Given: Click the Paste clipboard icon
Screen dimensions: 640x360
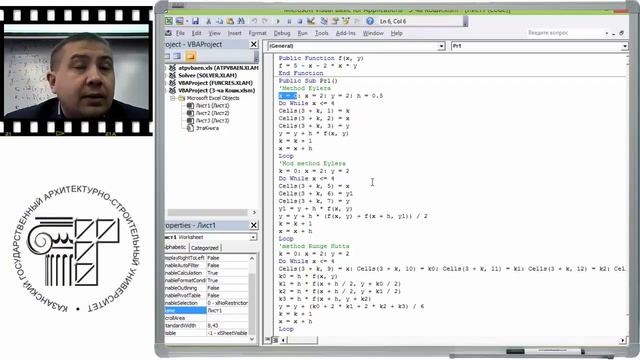Looking at the screenshot, I should (x=230, y=21).
